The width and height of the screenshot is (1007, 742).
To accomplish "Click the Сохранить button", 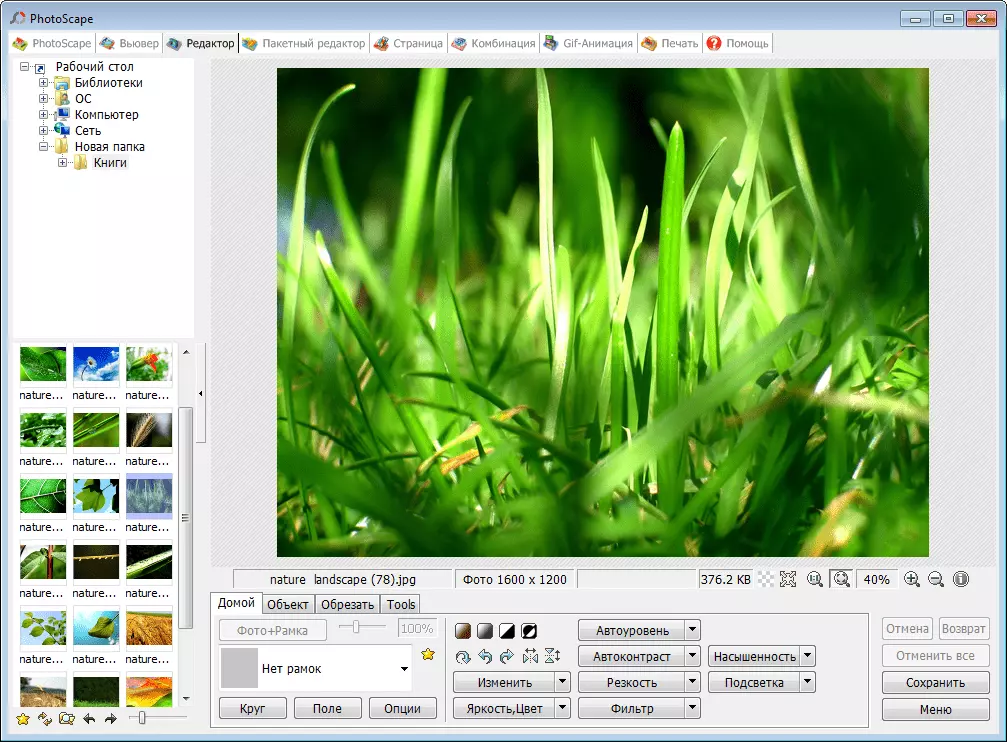I will (935, 683).
